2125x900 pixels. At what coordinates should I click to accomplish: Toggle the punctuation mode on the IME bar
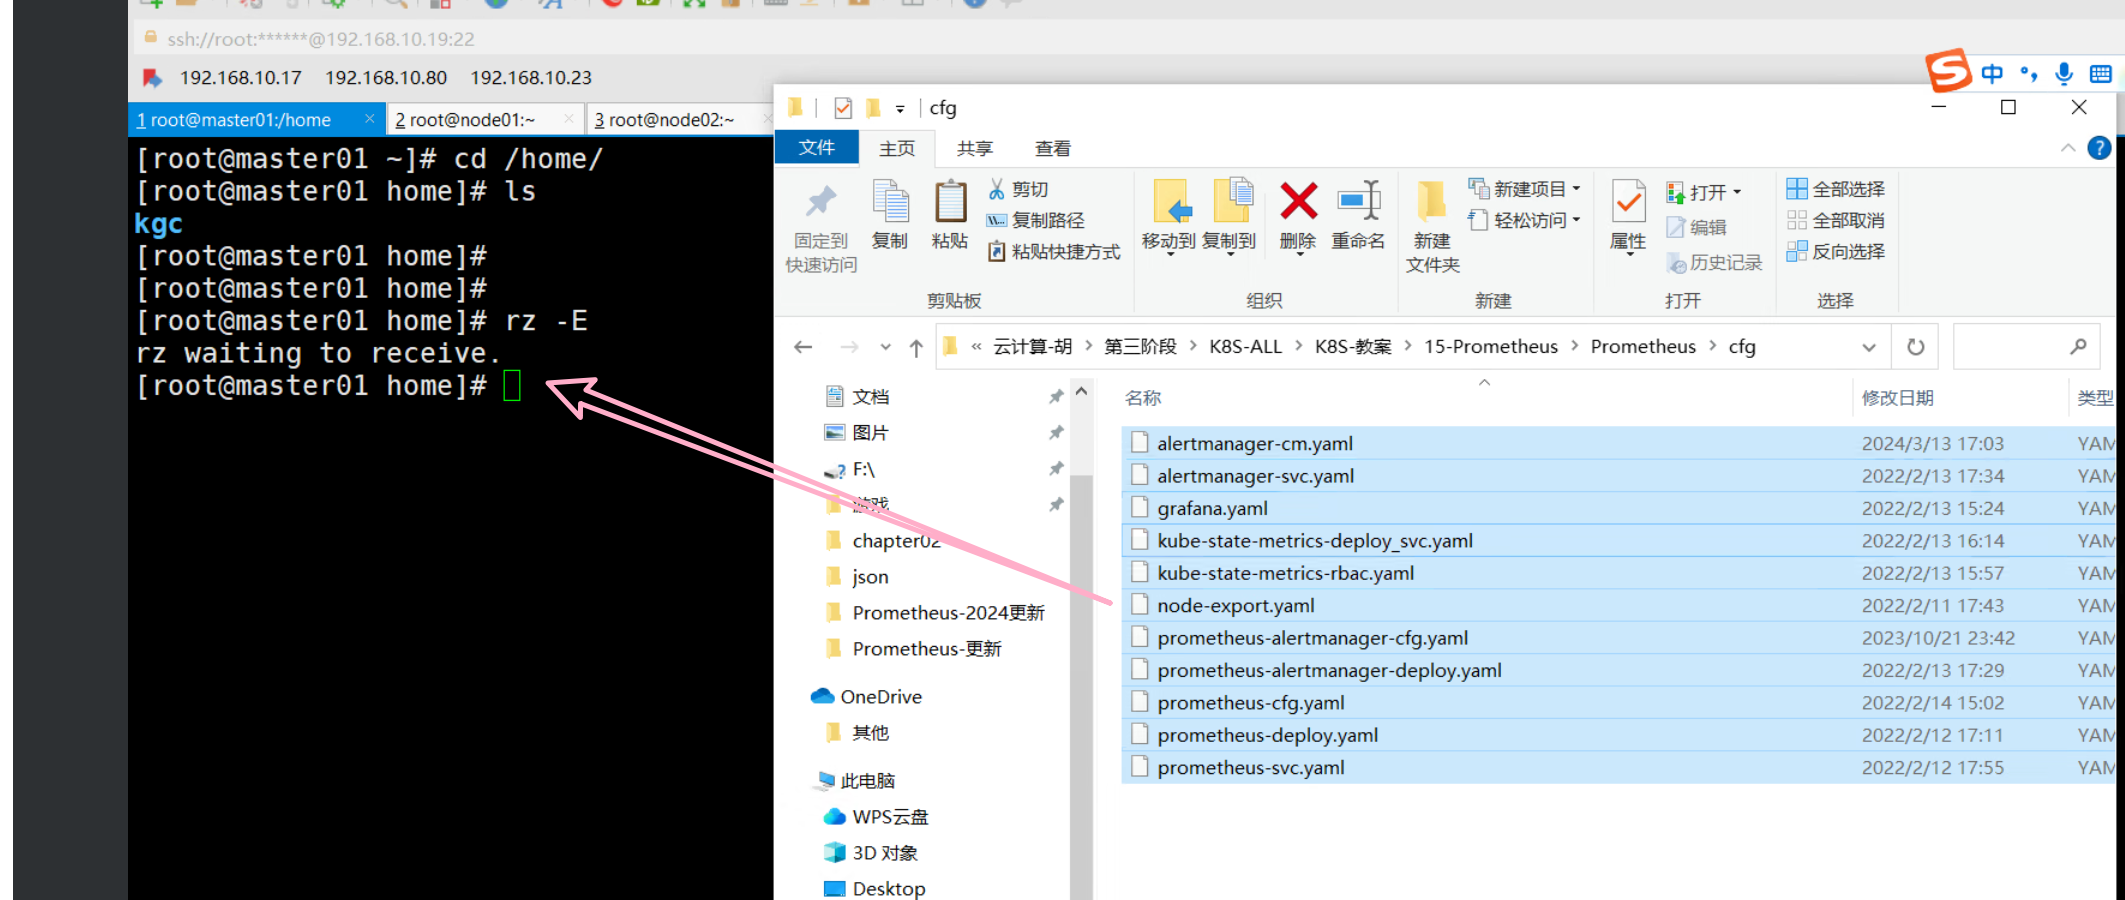(2028, 73)
